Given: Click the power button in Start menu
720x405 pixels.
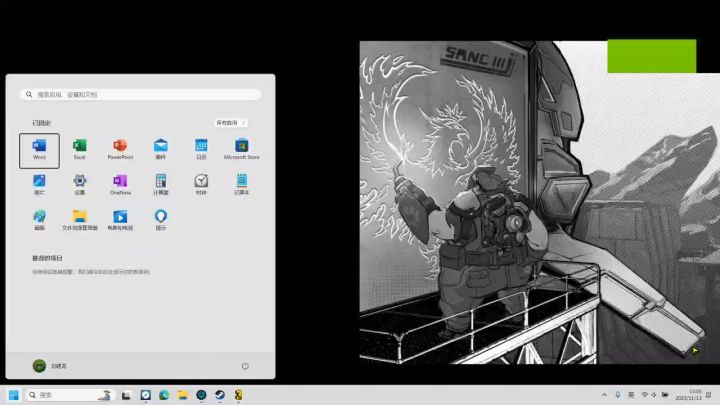Looking at the screenshot, I should (245, 366).
